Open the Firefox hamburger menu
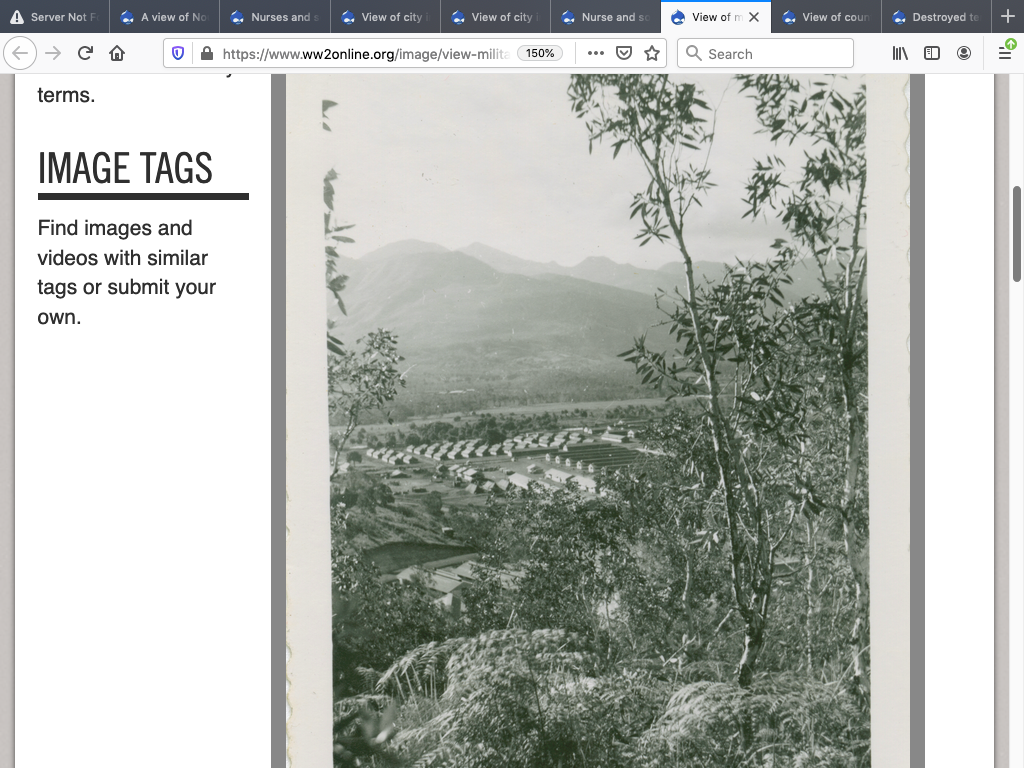Screen dimensions: 1024x768 [1005, 53]
